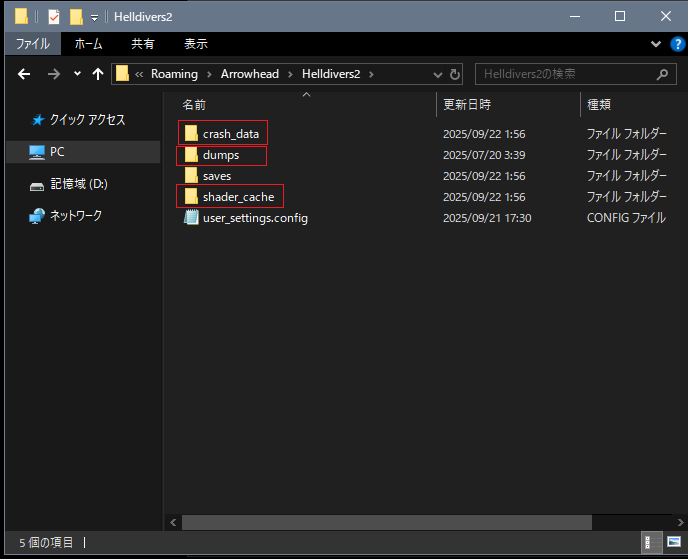The image size is (688, 559).
Task: Select the dumps folder
Action: coord(221,155)
